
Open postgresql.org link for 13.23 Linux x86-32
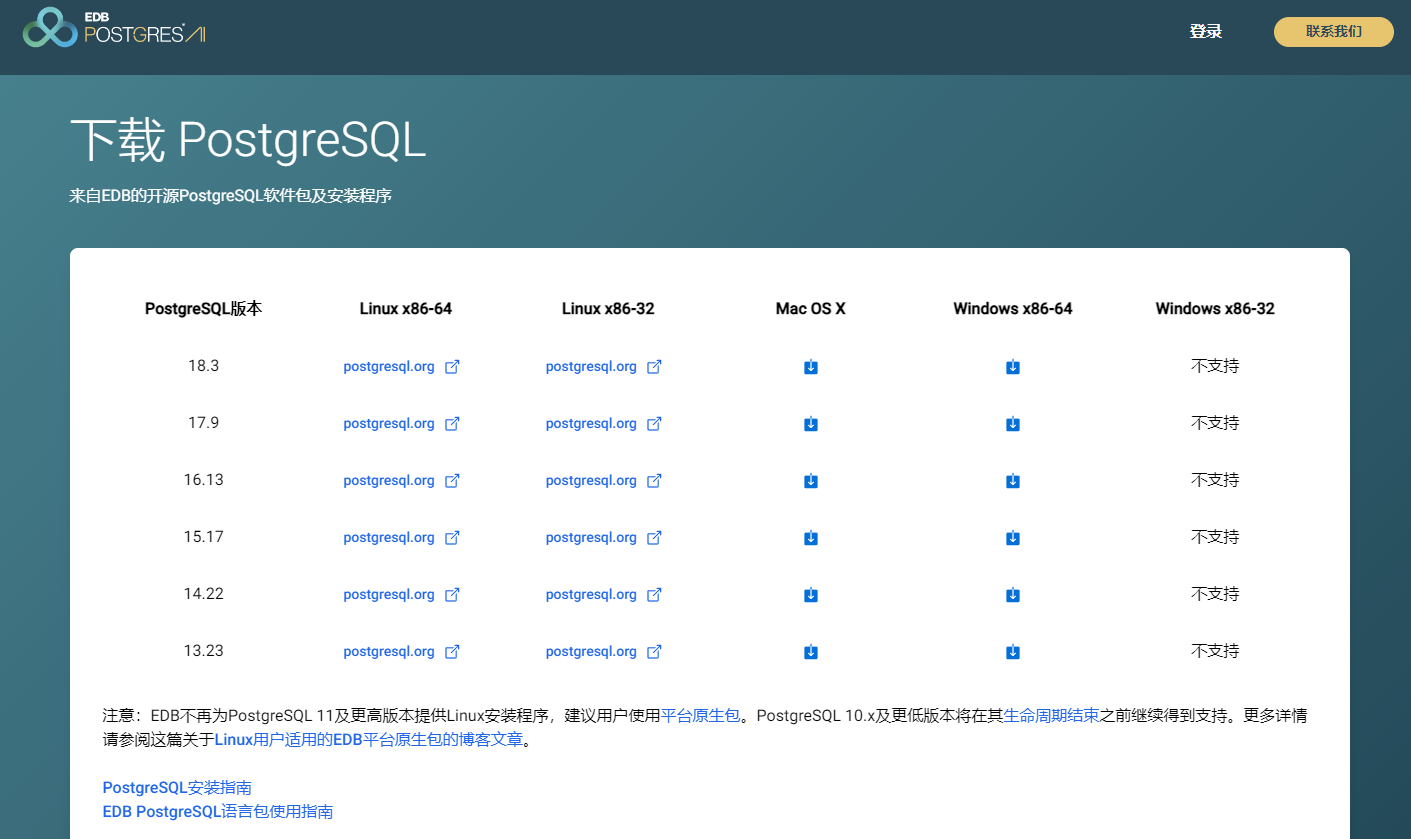pos(591,652)
